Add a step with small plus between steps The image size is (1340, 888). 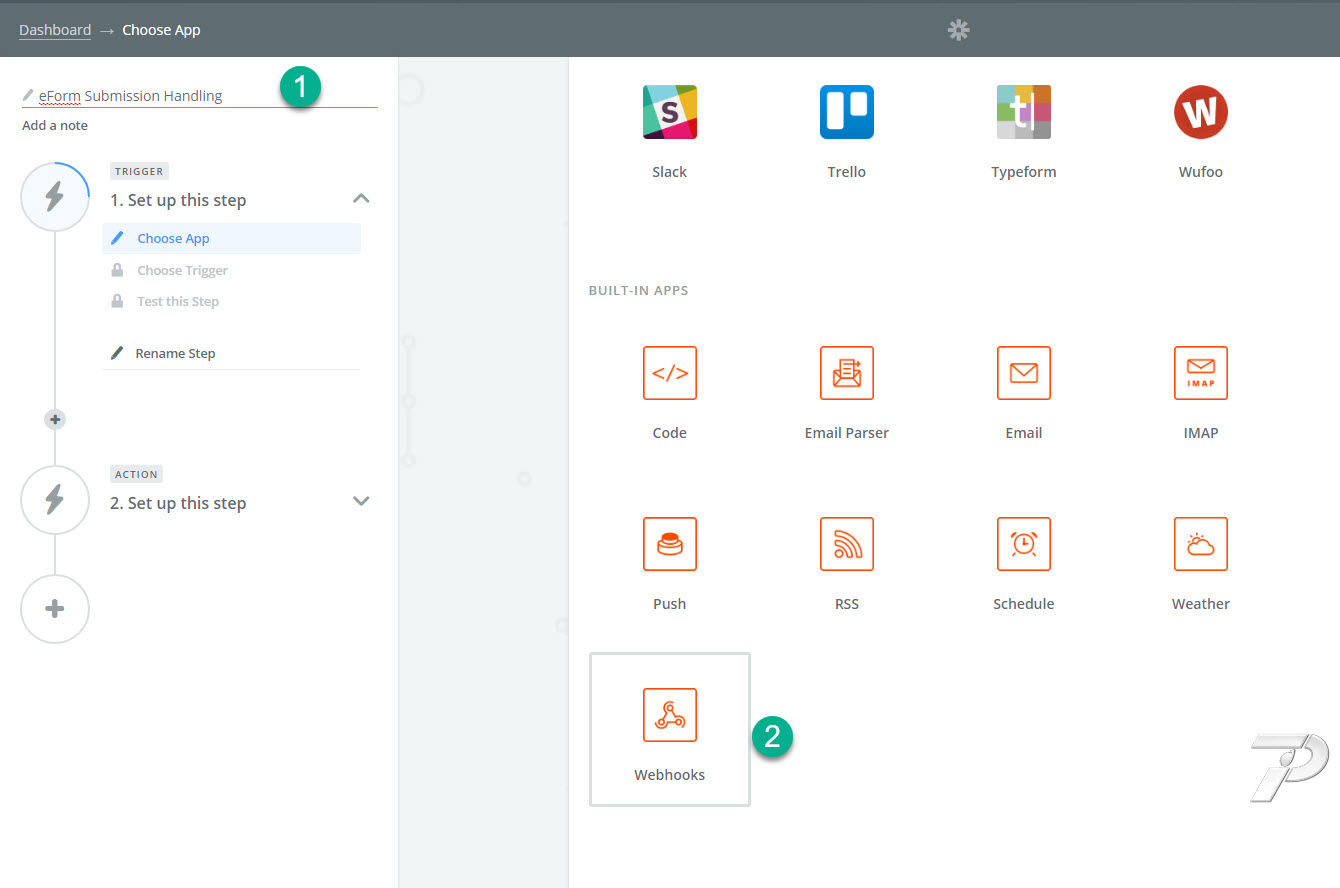[55, 419]
